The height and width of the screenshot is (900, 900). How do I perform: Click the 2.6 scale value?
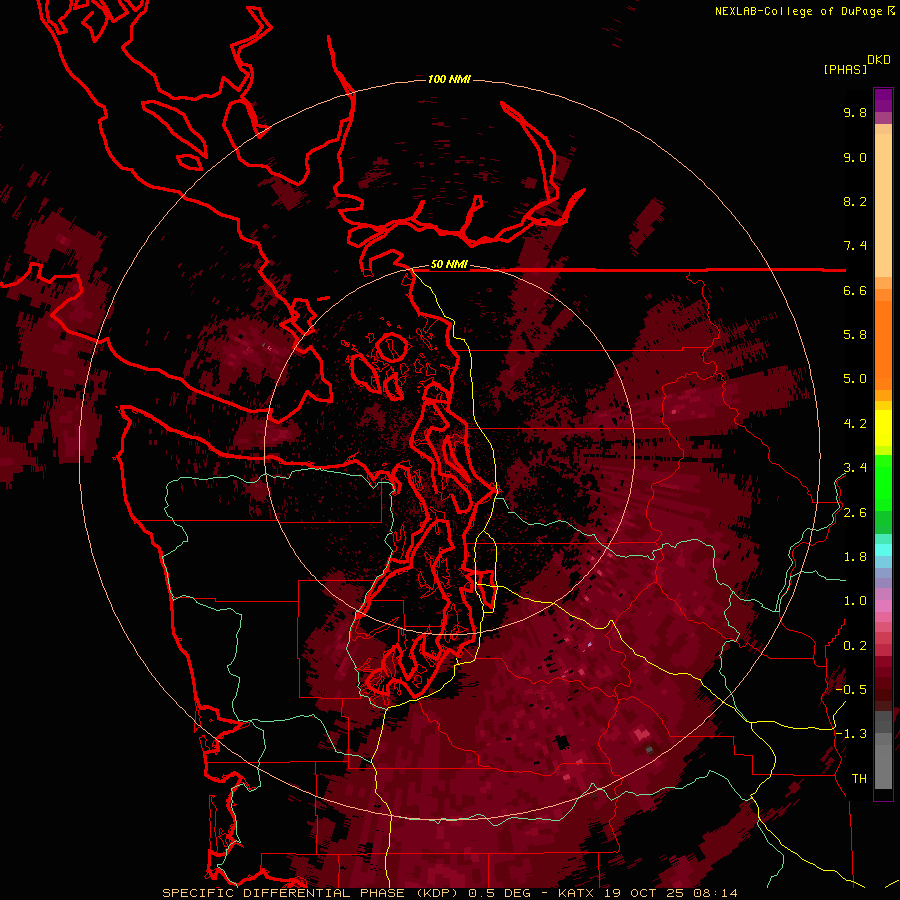tap(855, 513)
